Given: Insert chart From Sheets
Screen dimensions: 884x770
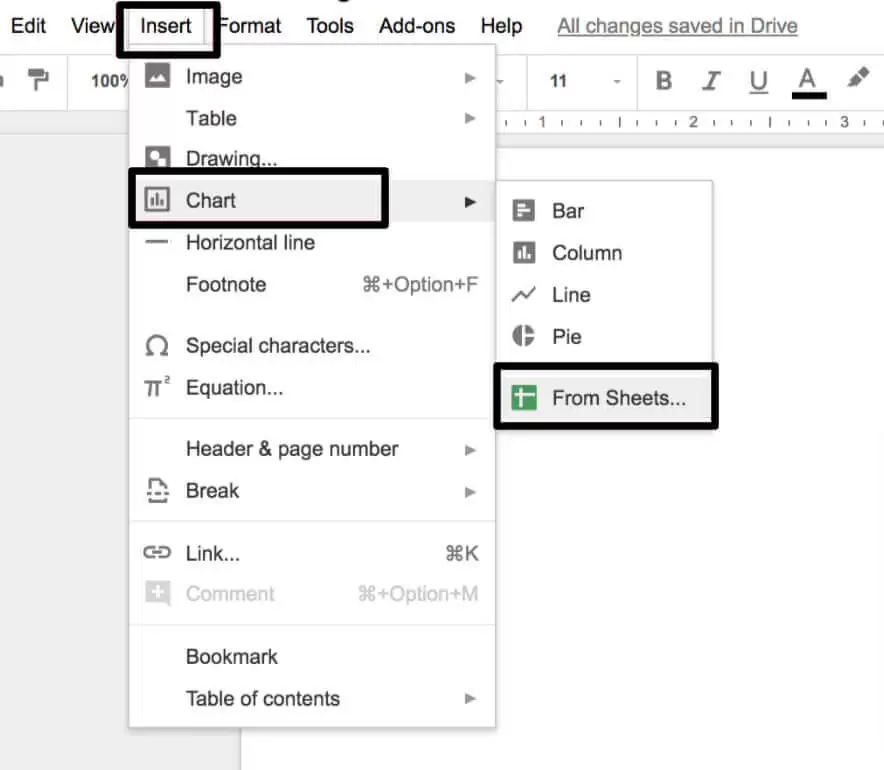Looking at the screenshot, I should tap(618, 398).
